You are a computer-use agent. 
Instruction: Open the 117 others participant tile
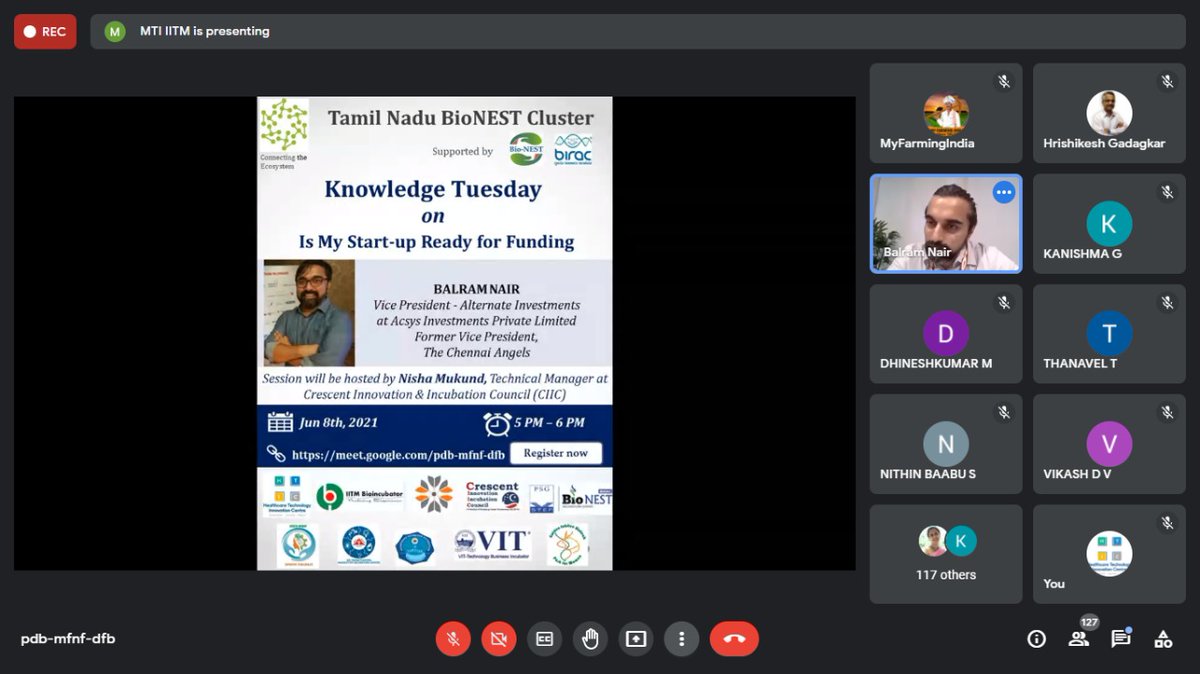pos(946,554)
